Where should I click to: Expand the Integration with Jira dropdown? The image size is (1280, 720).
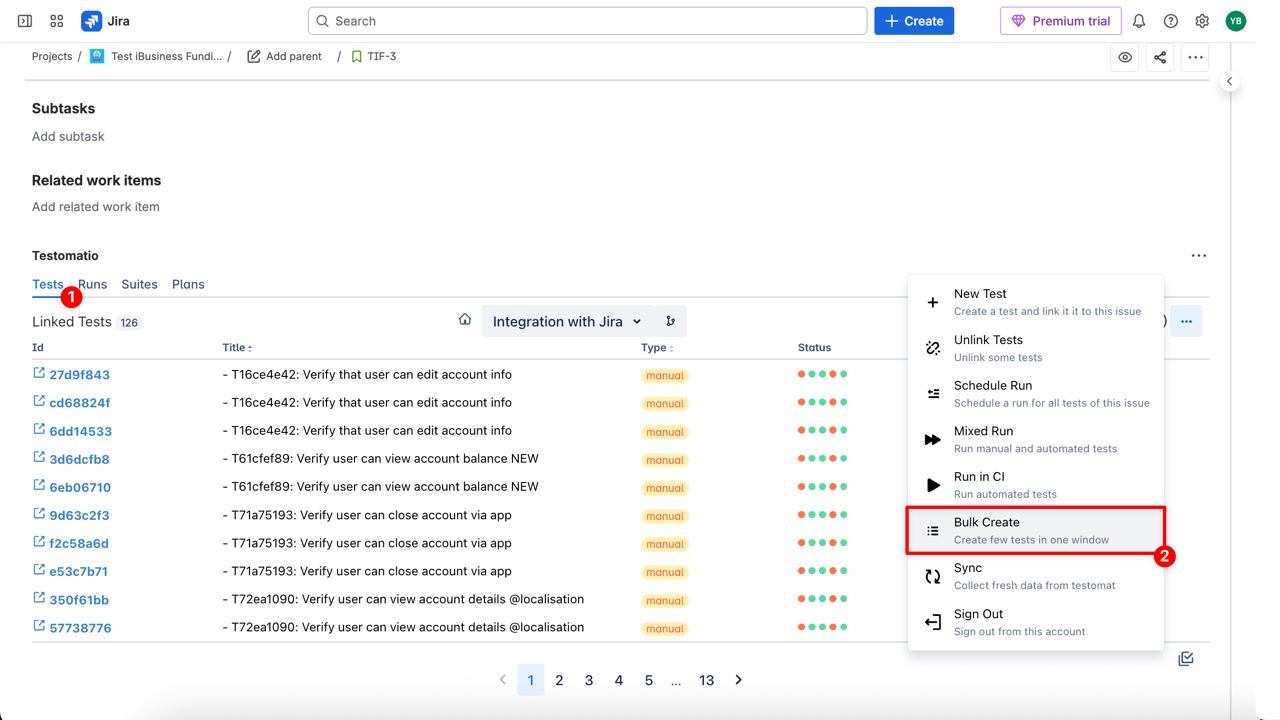tap(567, 322)
